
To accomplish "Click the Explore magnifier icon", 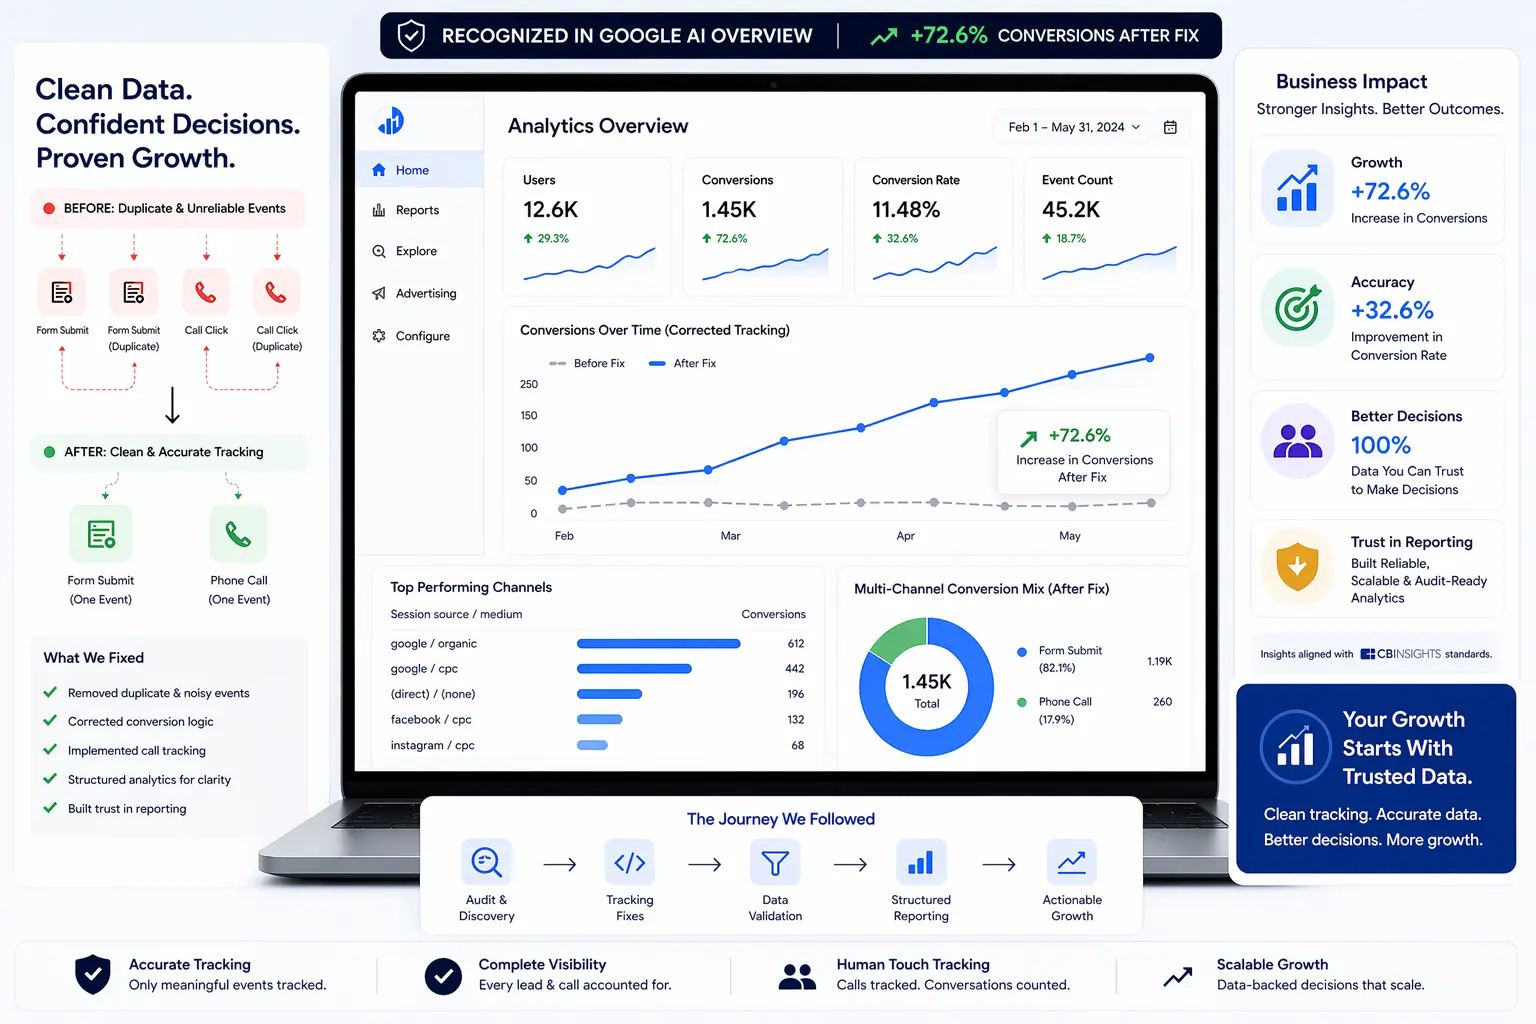I will coord(379,251).
